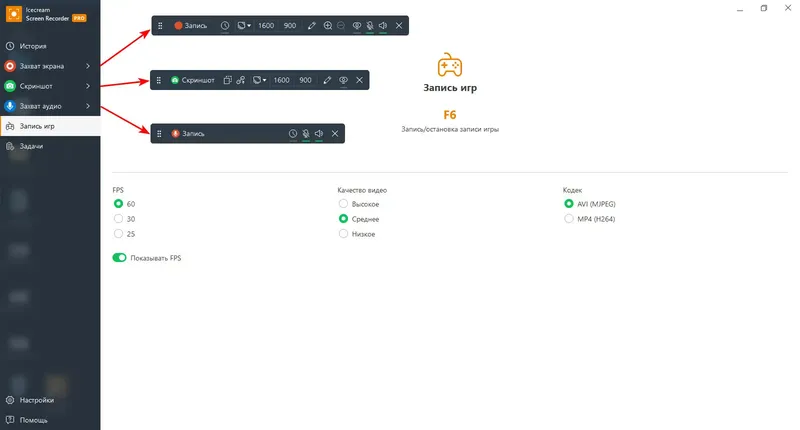The image size is (800, 430).
Task: Click the Icecream Screen Recorder logo icon
Action: (x=14, y=14)
